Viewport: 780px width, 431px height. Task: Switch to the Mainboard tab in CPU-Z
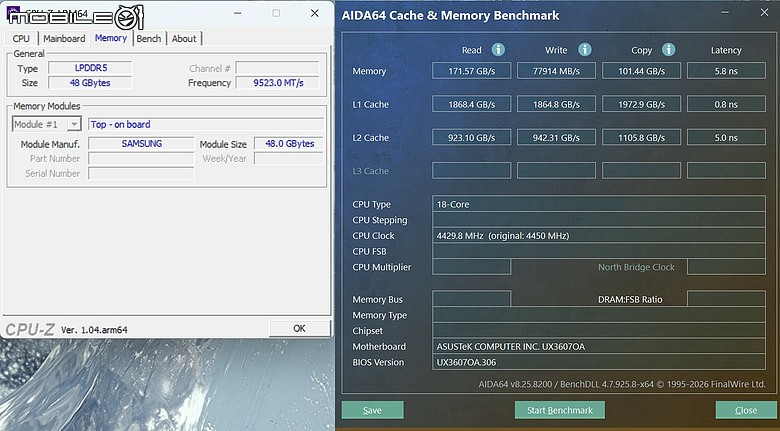64,38
